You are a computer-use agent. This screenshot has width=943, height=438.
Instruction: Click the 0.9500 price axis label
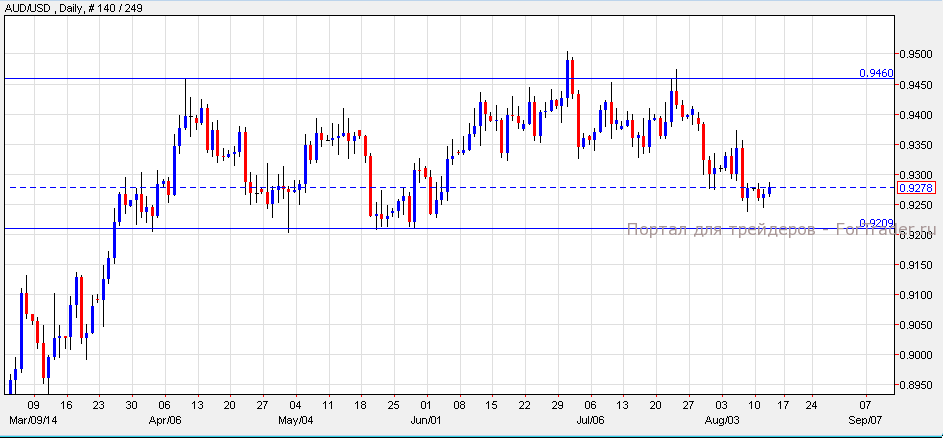[x=915, y=54]
